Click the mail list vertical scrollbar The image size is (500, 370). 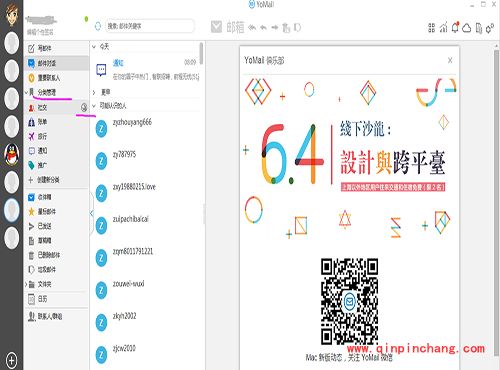tap(201, 53)
